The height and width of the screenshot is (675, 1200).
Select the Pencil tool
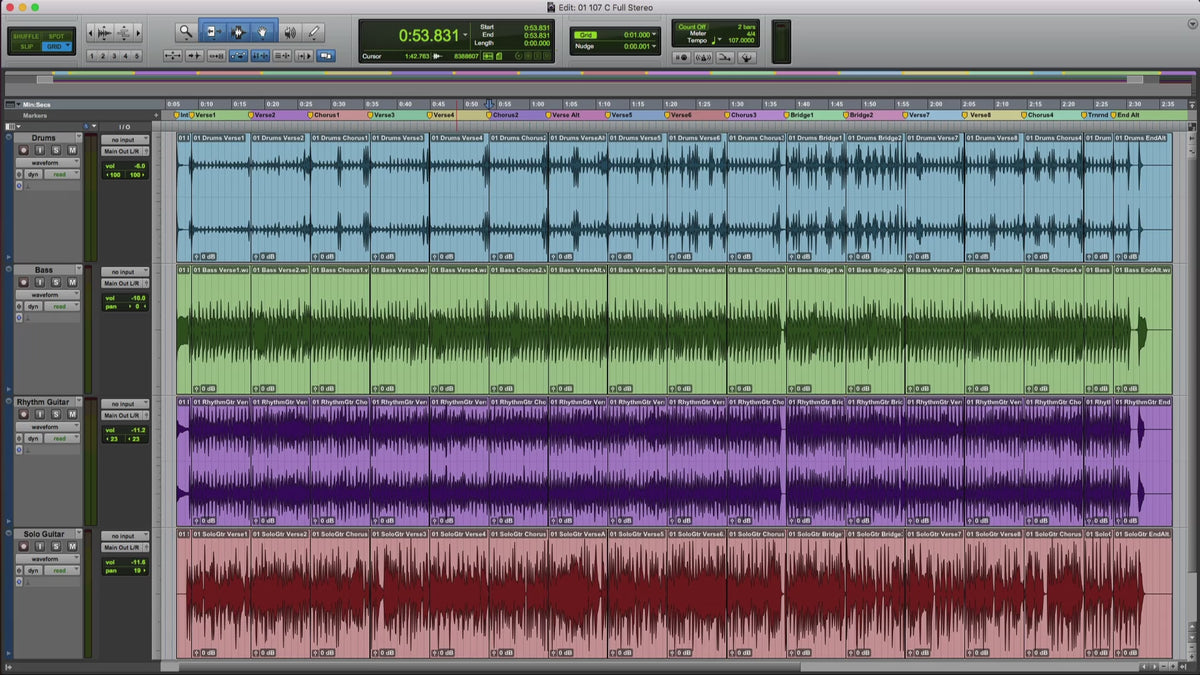(314, 32)
